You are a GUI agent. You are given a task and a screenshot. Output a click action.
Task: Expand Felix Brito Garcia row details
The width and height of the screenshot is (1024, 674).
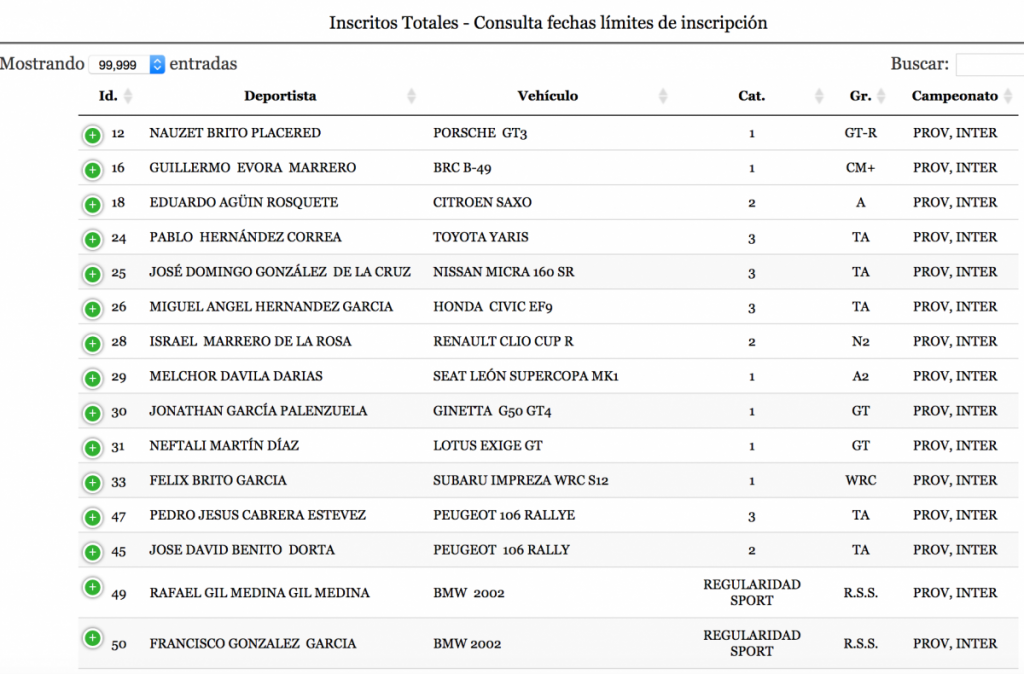click(92, 483)
